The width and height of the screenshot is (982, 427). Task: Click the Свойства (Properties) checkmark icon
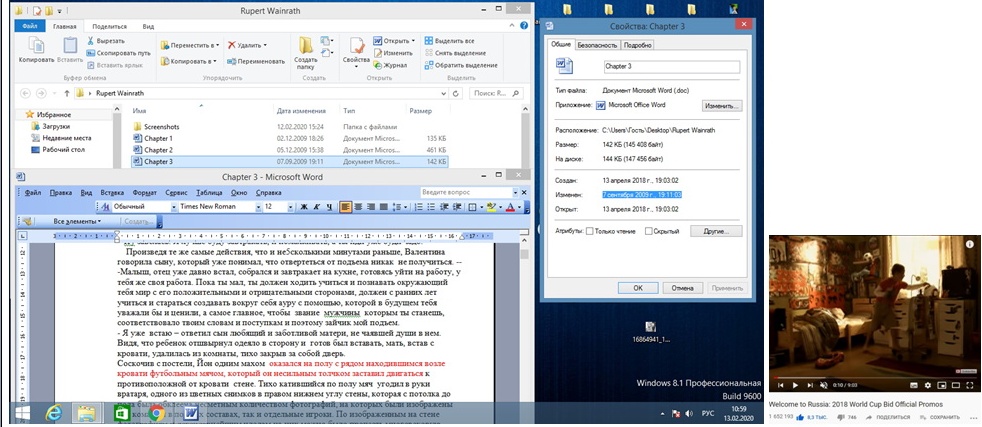[356, 46]
